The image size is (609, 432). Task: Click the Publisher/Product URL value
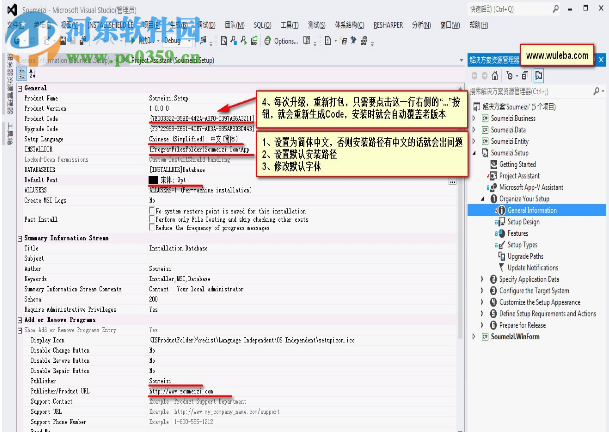click(x=181, y=391)
